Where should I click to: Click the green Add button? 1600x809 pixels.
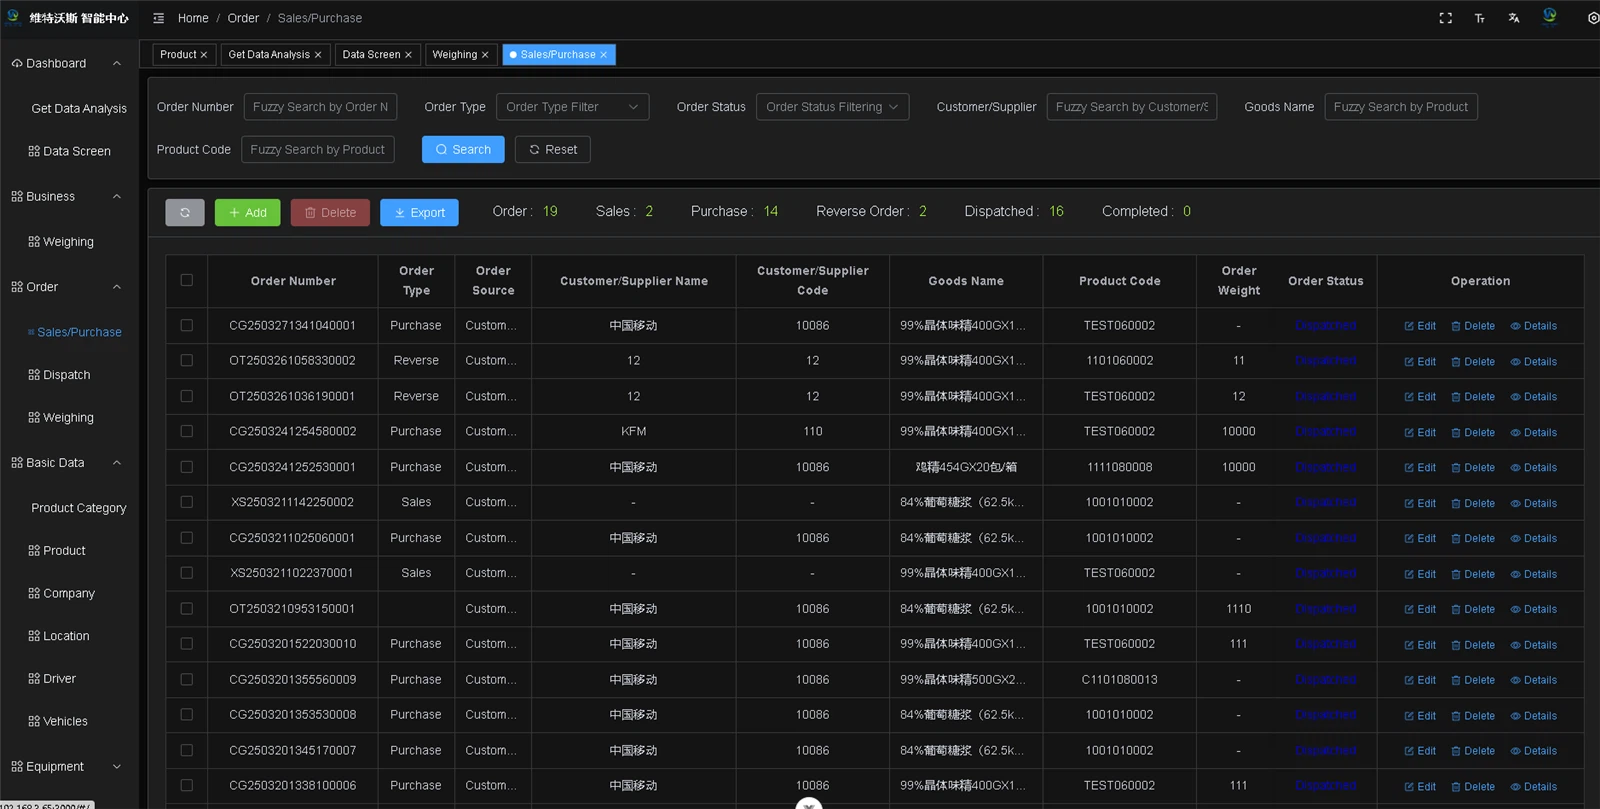tap(247, 212)
